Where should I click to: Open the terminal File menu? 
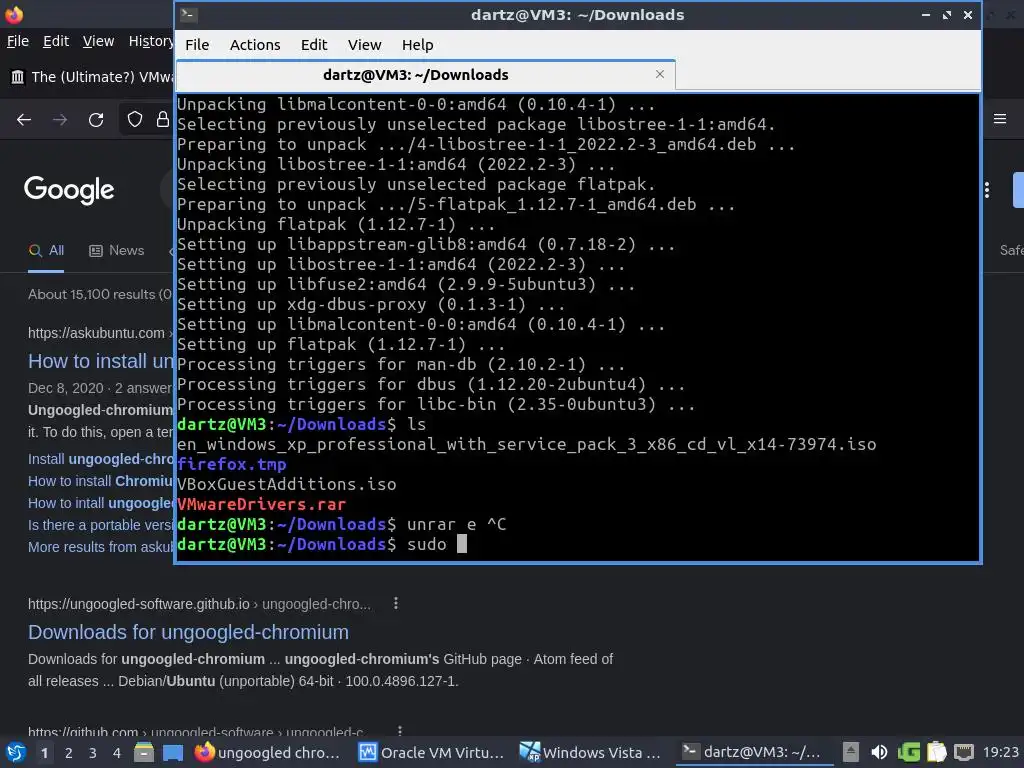tap(197, 44)
